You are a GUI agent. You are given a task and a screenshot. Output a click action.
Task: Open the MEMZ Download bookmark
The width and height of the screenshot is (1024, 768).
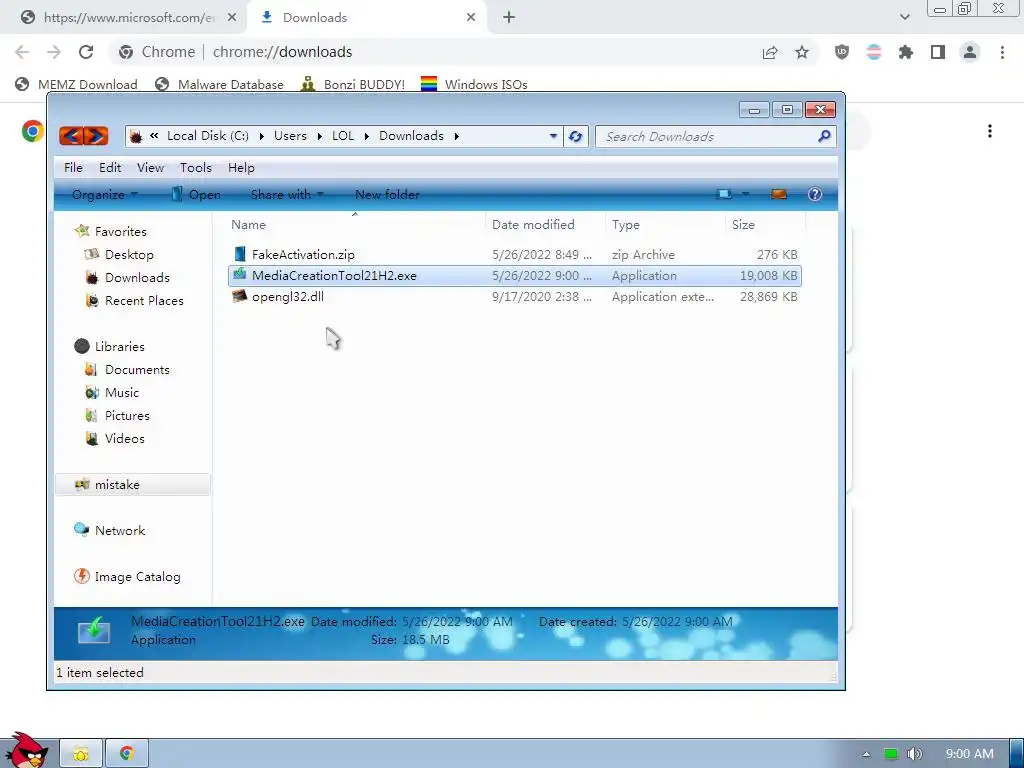click(x=76, y=84)
